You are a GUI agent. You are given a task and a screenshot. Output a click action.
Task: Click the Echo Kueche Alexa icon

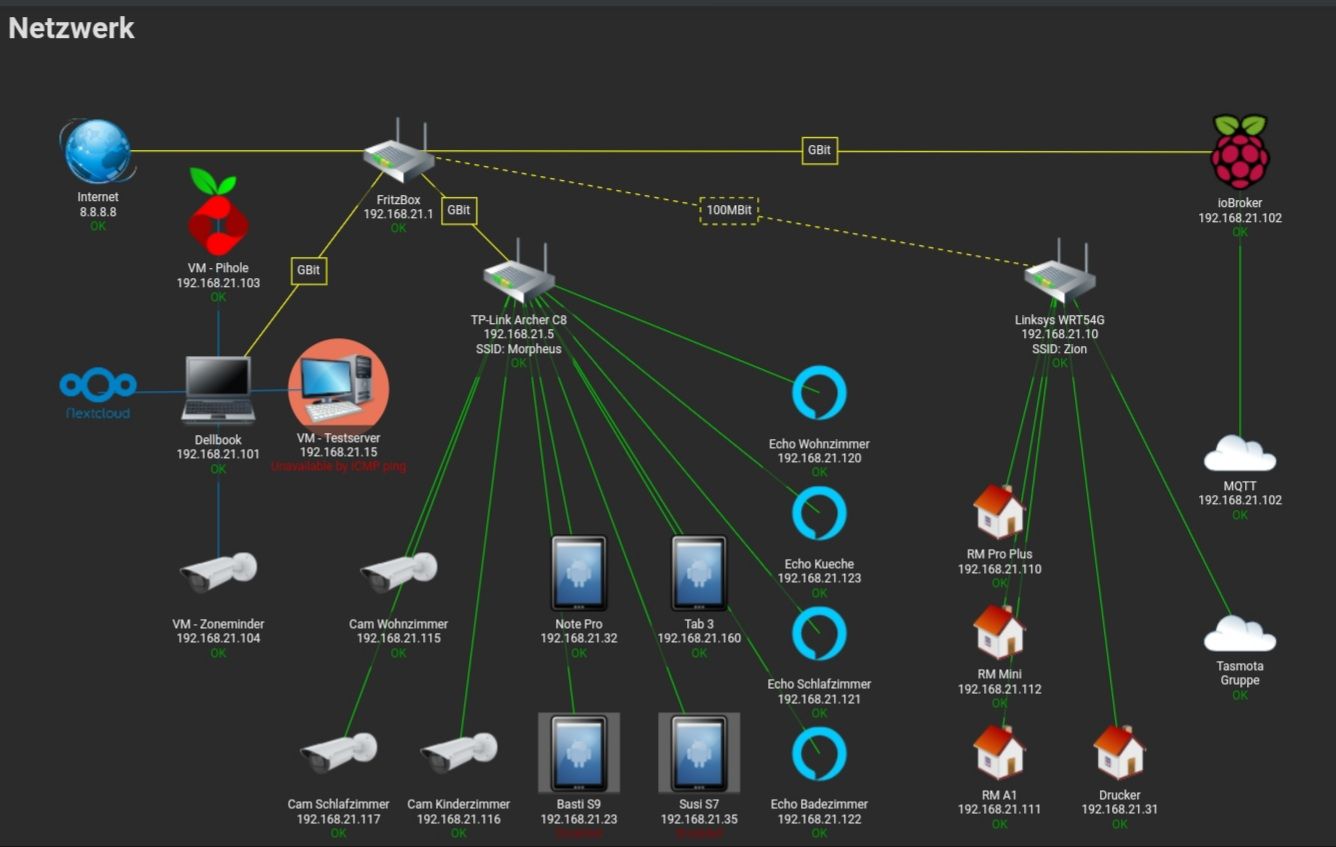819,514
